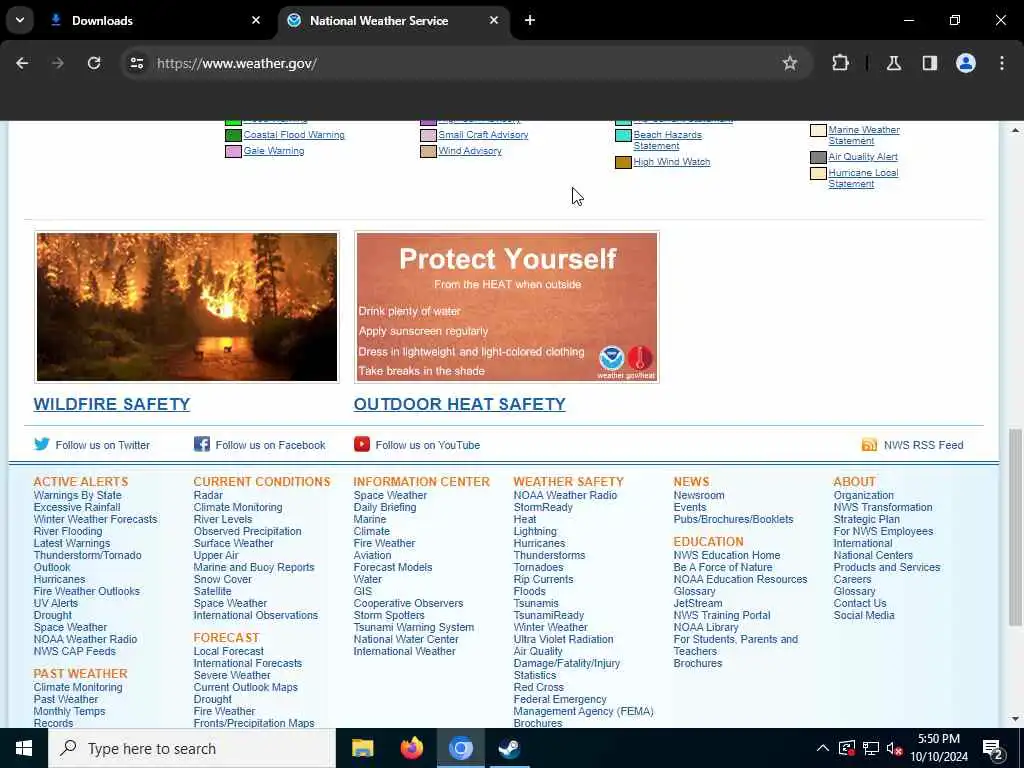Close the Downloads tab
The height and width of the screenshot is (768, 1024).
[256, 20]
